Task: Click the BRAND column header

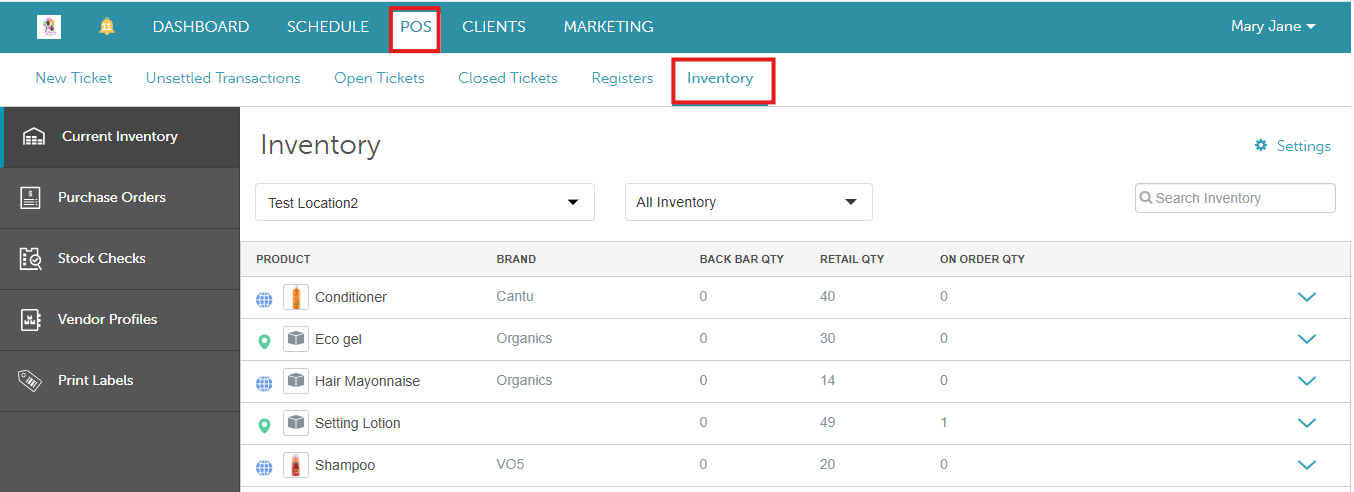Action: coord(516,259)
